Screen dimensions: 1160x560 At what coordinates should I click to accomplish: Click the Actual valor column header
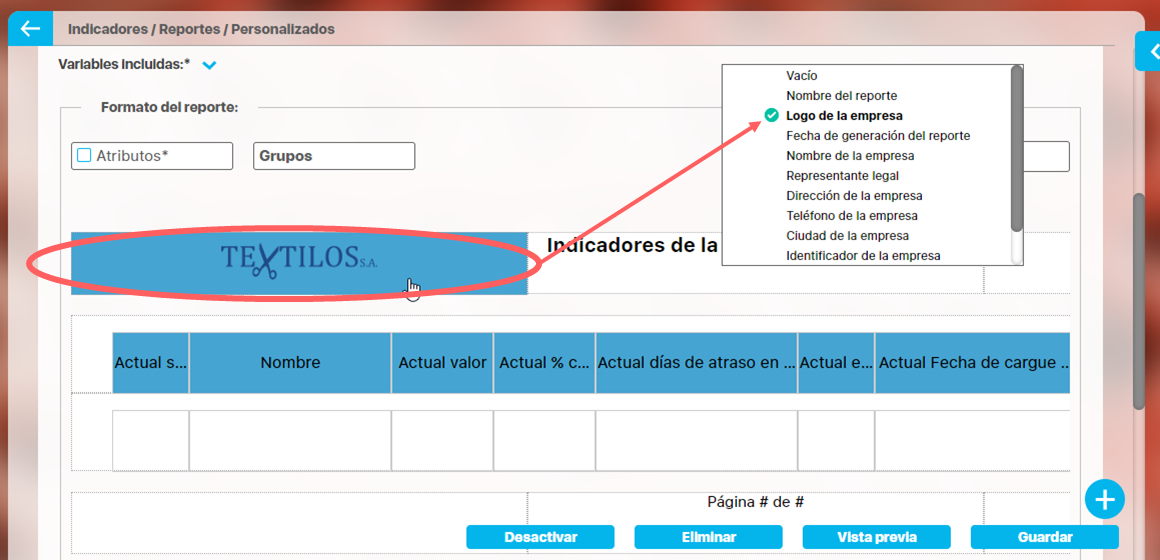pos(442,362)
